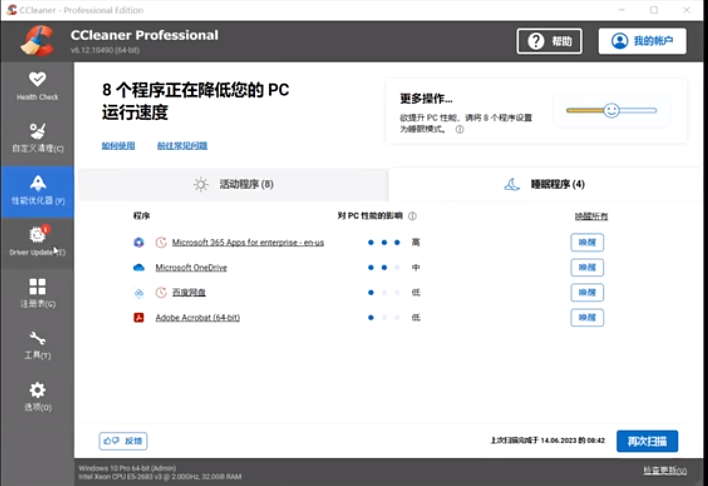The image size is (708, 486).
Task: Click Windows 10 Pro 64-bit system info
Action: click(127, 468)
